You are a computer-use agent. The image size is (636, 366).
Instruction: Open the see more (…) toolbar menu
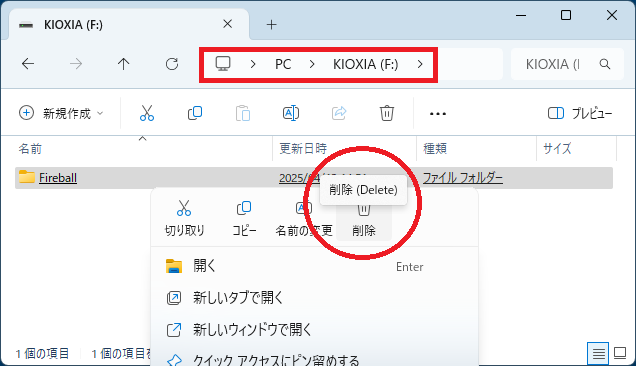point(438,114)
